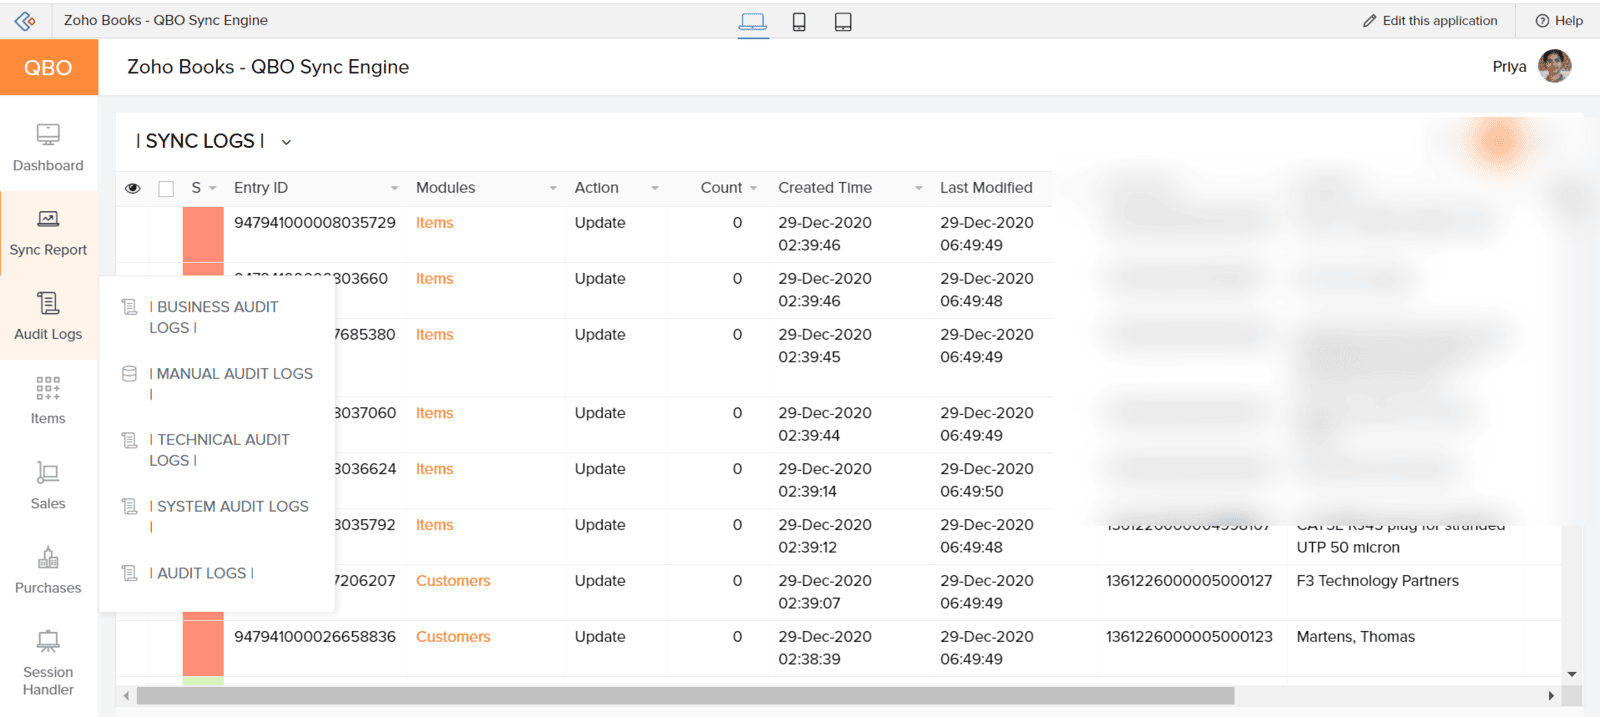Click Edit this application pencil link
Image resolution: width=1600 pixels, height=717 pixels.
coord(1430,21)
